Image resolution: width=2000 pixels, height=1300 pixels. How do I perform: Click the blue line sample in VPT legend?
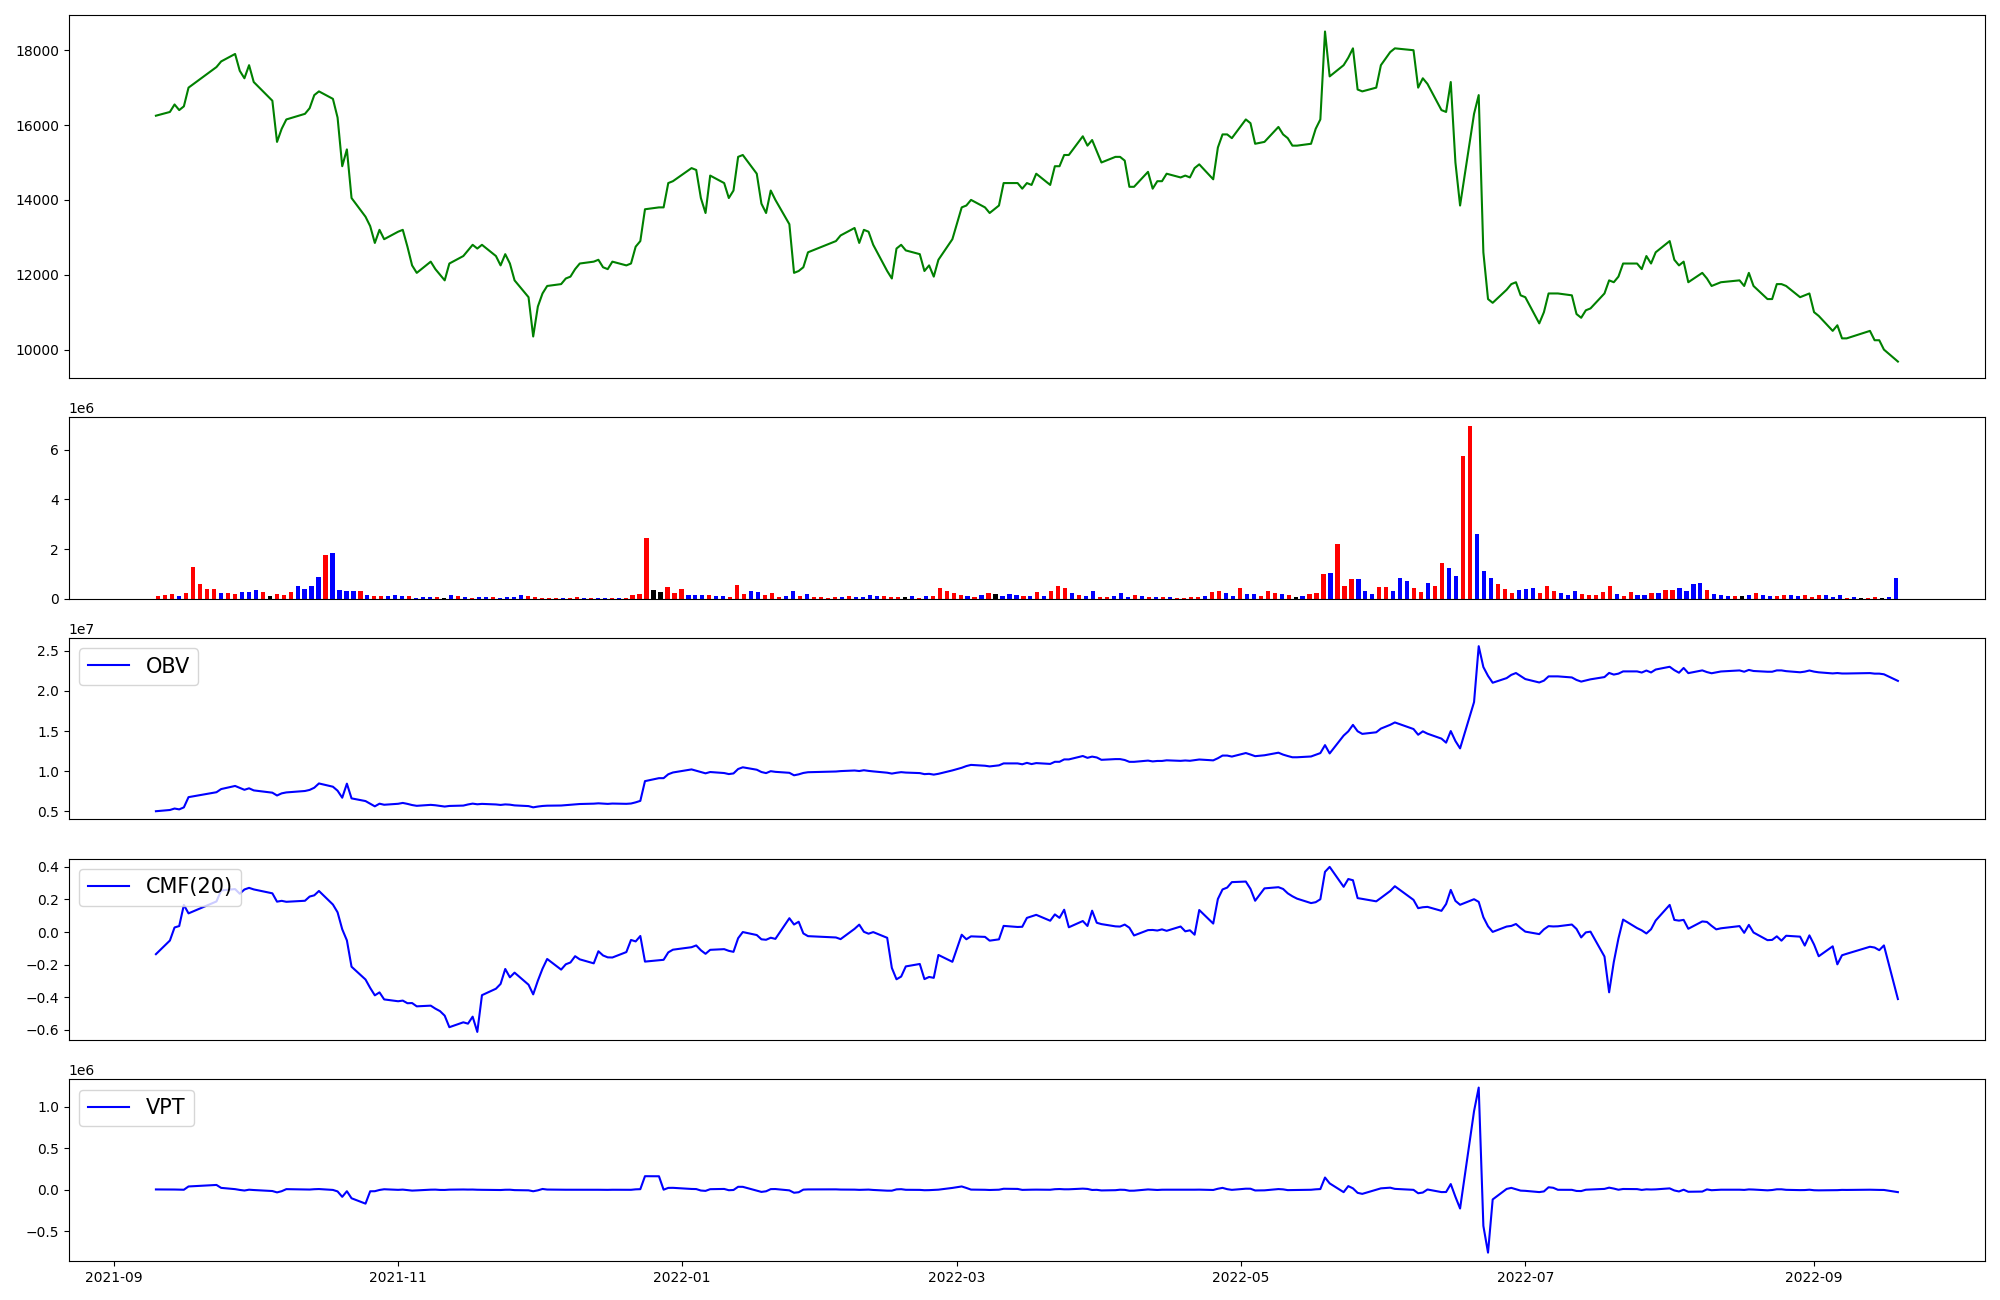click(109, 1107)
